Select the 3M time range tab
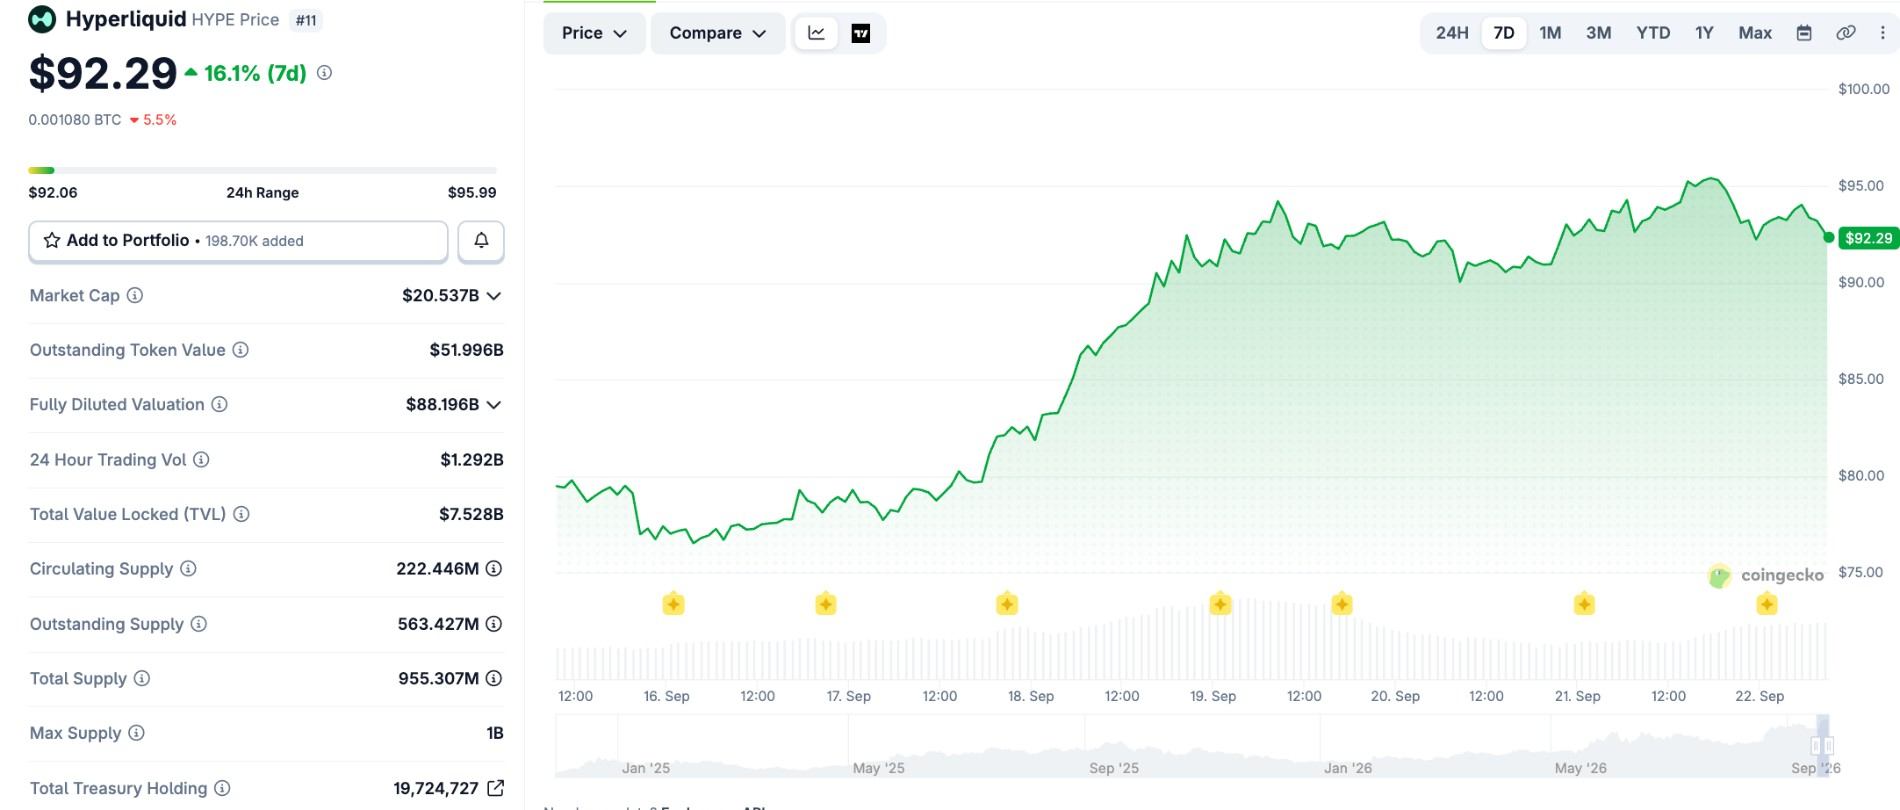1900x810 pixels. (1599, 33)
